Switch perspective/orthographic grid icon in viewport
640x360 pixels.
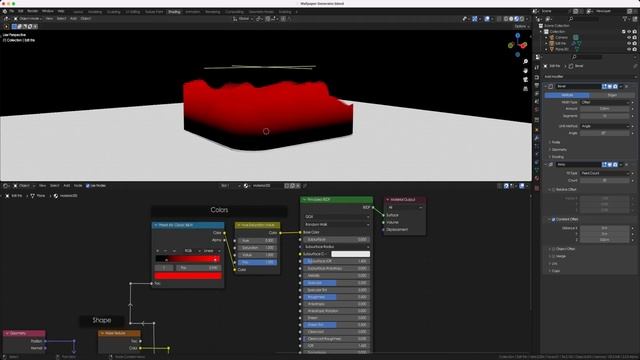[x=525, y=89]
